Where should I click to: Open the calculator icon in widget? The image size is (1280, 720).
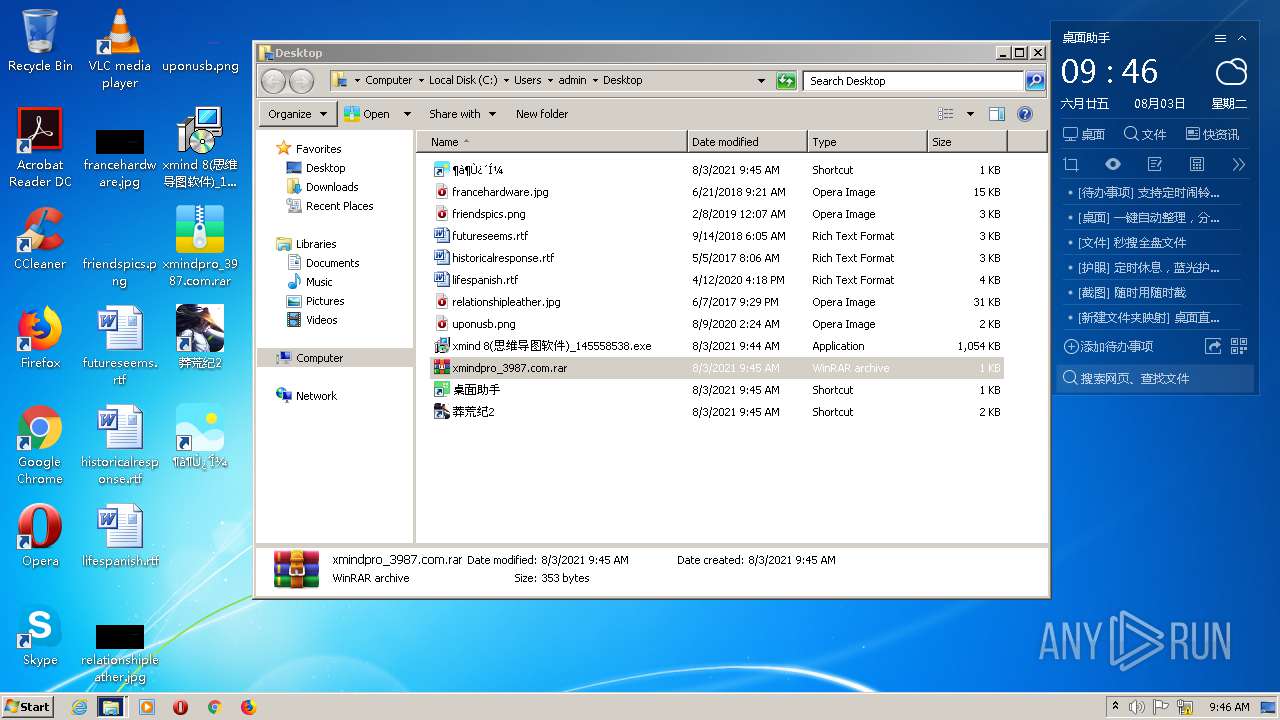[1197, 164]
